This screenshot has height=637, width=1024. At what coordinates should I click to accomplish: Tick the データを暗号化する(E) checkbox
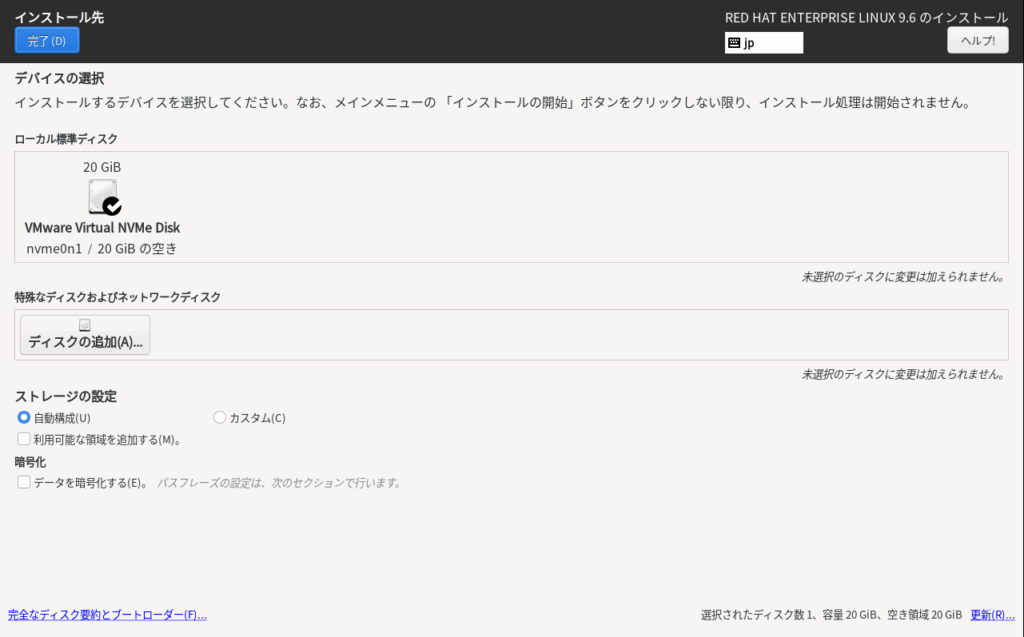[x=24, y=482]
